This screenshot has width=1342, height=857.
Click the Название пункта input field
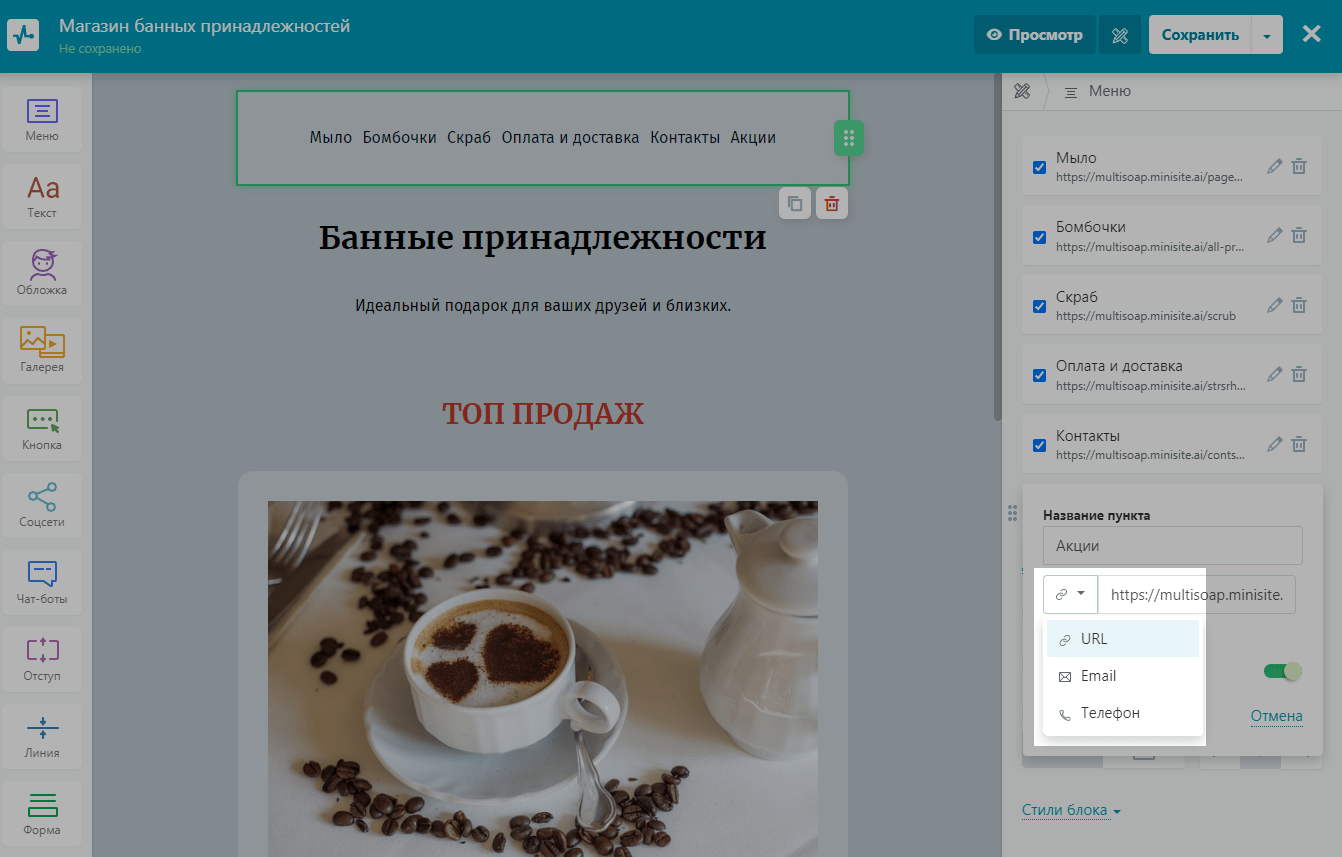(1172, 546)
